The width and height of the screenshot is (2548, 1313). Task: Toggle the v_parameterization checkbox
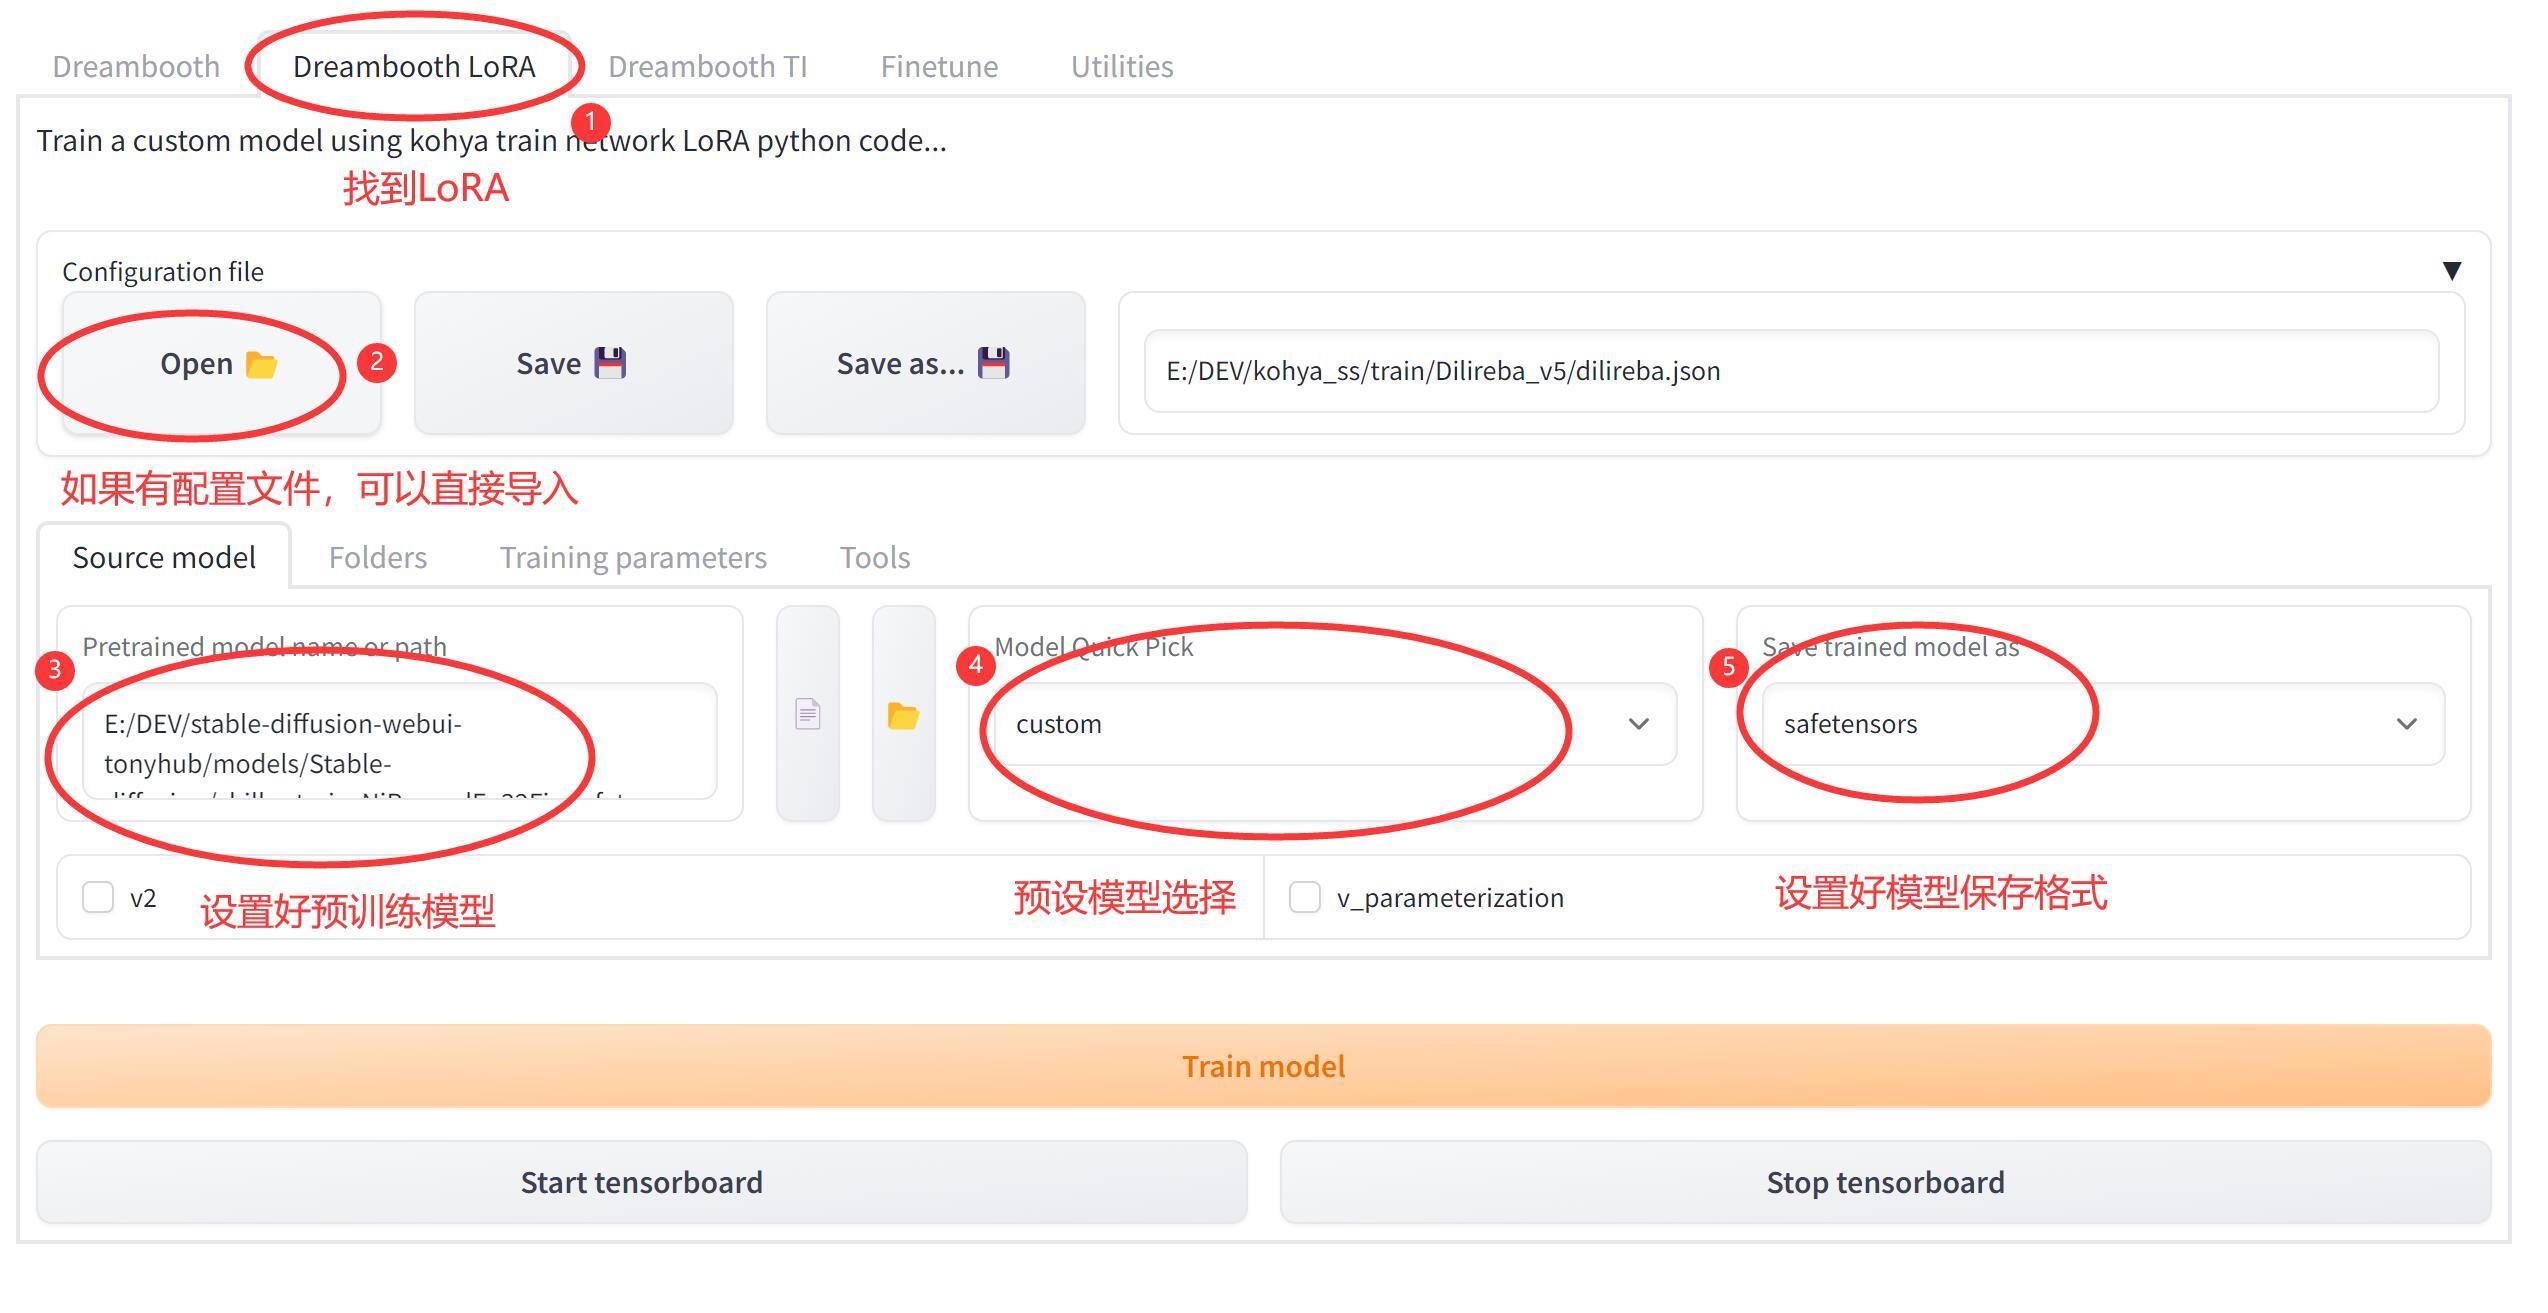pyautogui.click(x=1305, y=897)
